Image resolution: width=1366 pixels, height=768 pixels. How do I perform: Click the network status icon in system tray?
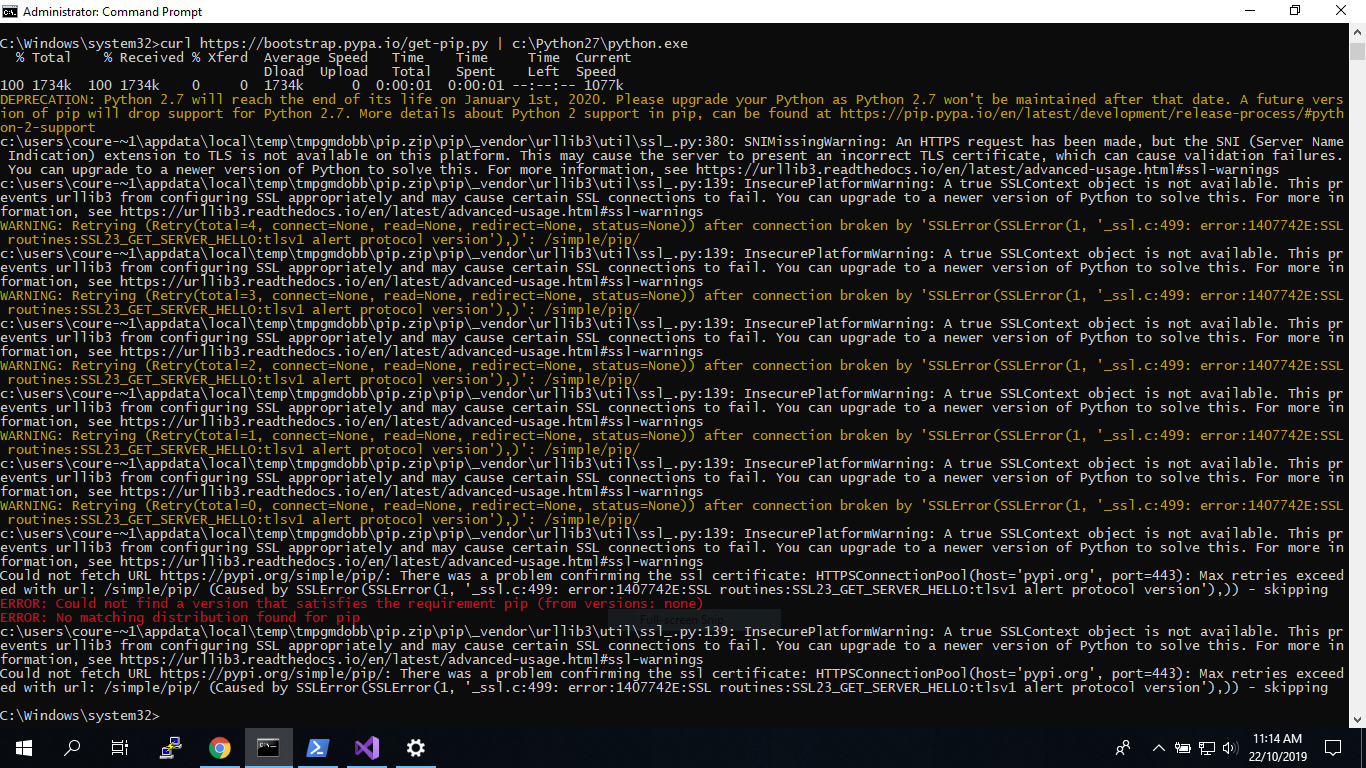1207,747
